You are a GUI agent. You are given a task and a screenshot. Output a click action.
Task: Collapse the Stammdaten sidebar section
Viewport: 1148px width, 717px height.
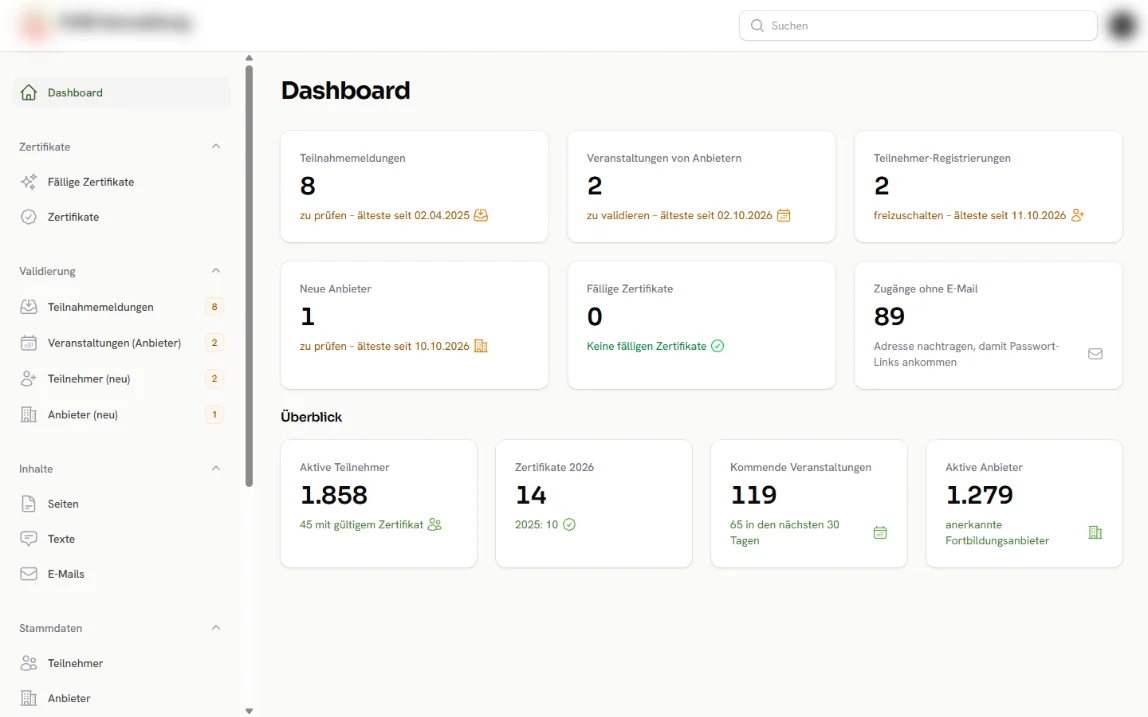[216, 628]
